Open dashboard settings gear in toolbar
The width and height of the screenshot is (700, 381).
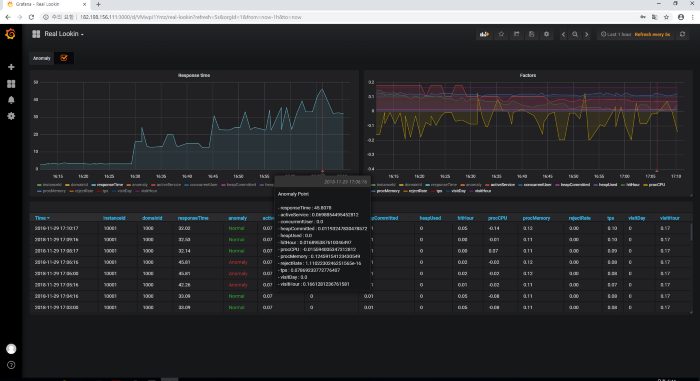546,34
